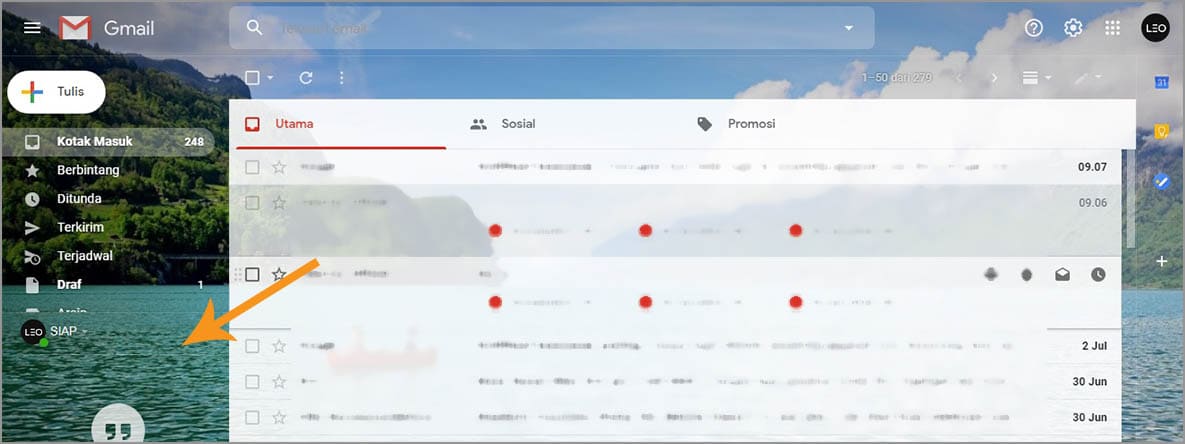Viewport: 1185px width, 444px height.
Task: Click the inbox list vertical scrollbar
Action: (x=1131, y=199)
